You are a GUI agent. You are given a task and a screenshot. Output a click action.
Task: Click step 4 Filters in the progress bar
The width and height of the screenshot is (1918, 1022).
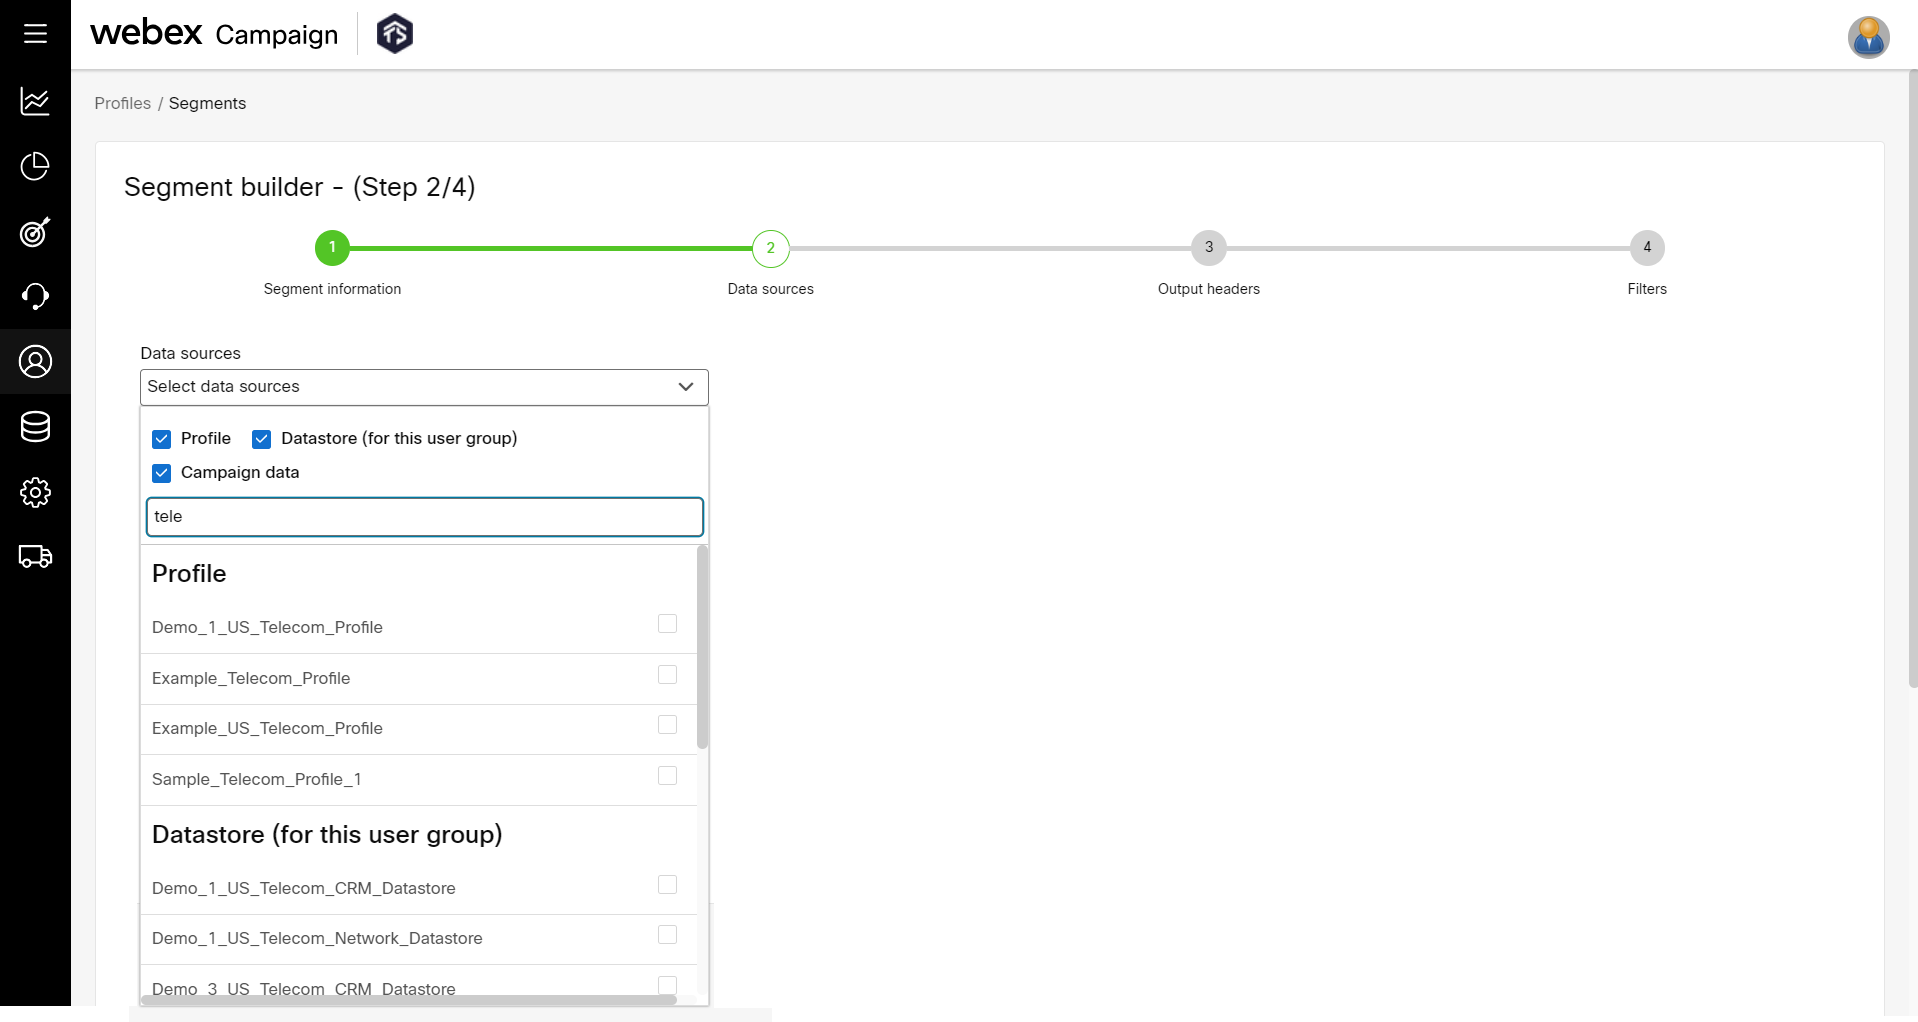click(1646, 248)
